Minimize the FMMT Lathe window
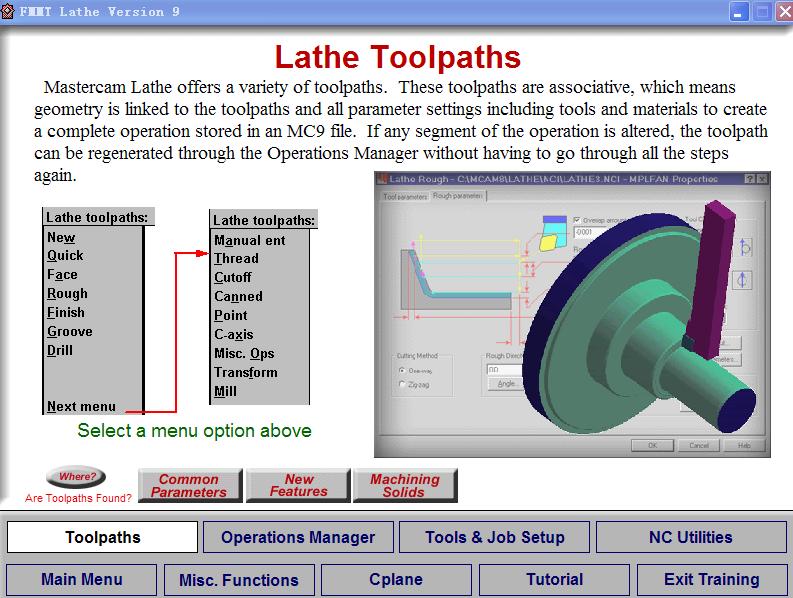The image size is (793, 598). pyautogui.click(x=738, y=12)
